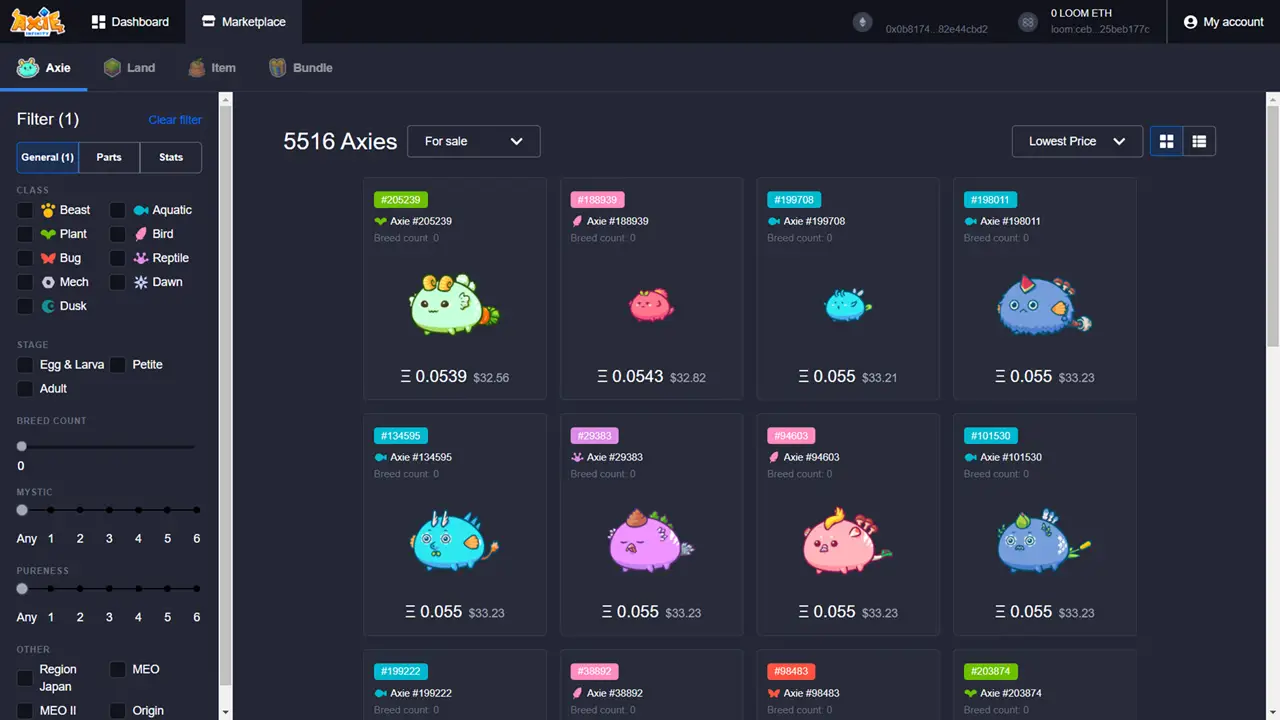Open Axie #199708 card image
1280x720 pixels.
848,304
